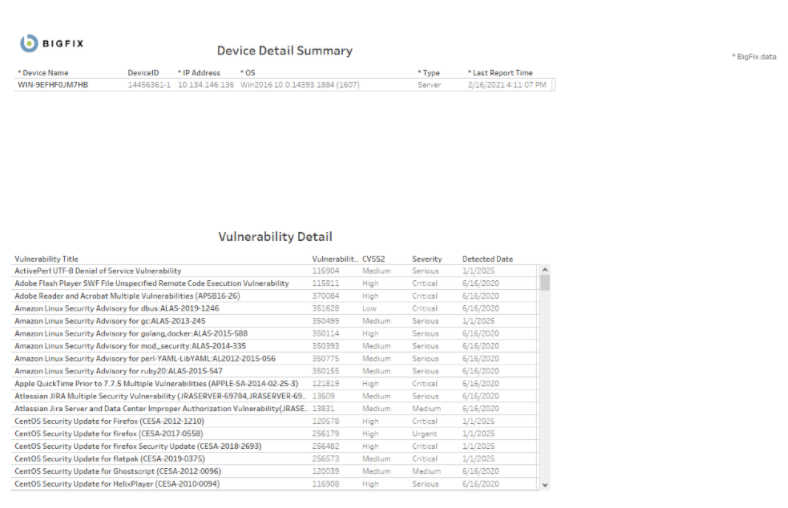Select CentOS Ghostscript CESA-2012-0096 row
This screenshot has height=508, width=788.
[274, 471]
